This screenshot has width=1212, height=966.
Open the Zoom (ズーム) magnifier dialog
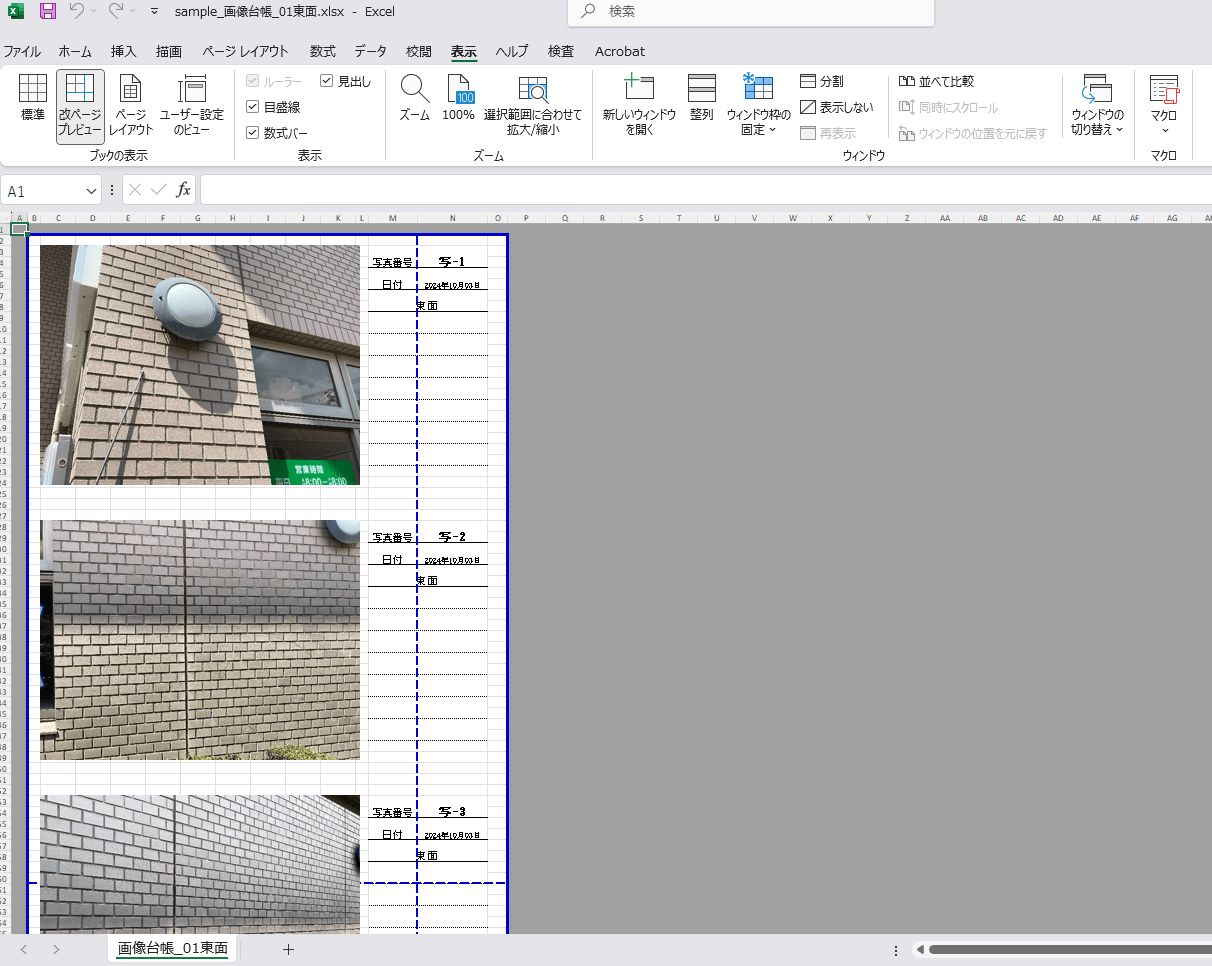tap(414, 100)
